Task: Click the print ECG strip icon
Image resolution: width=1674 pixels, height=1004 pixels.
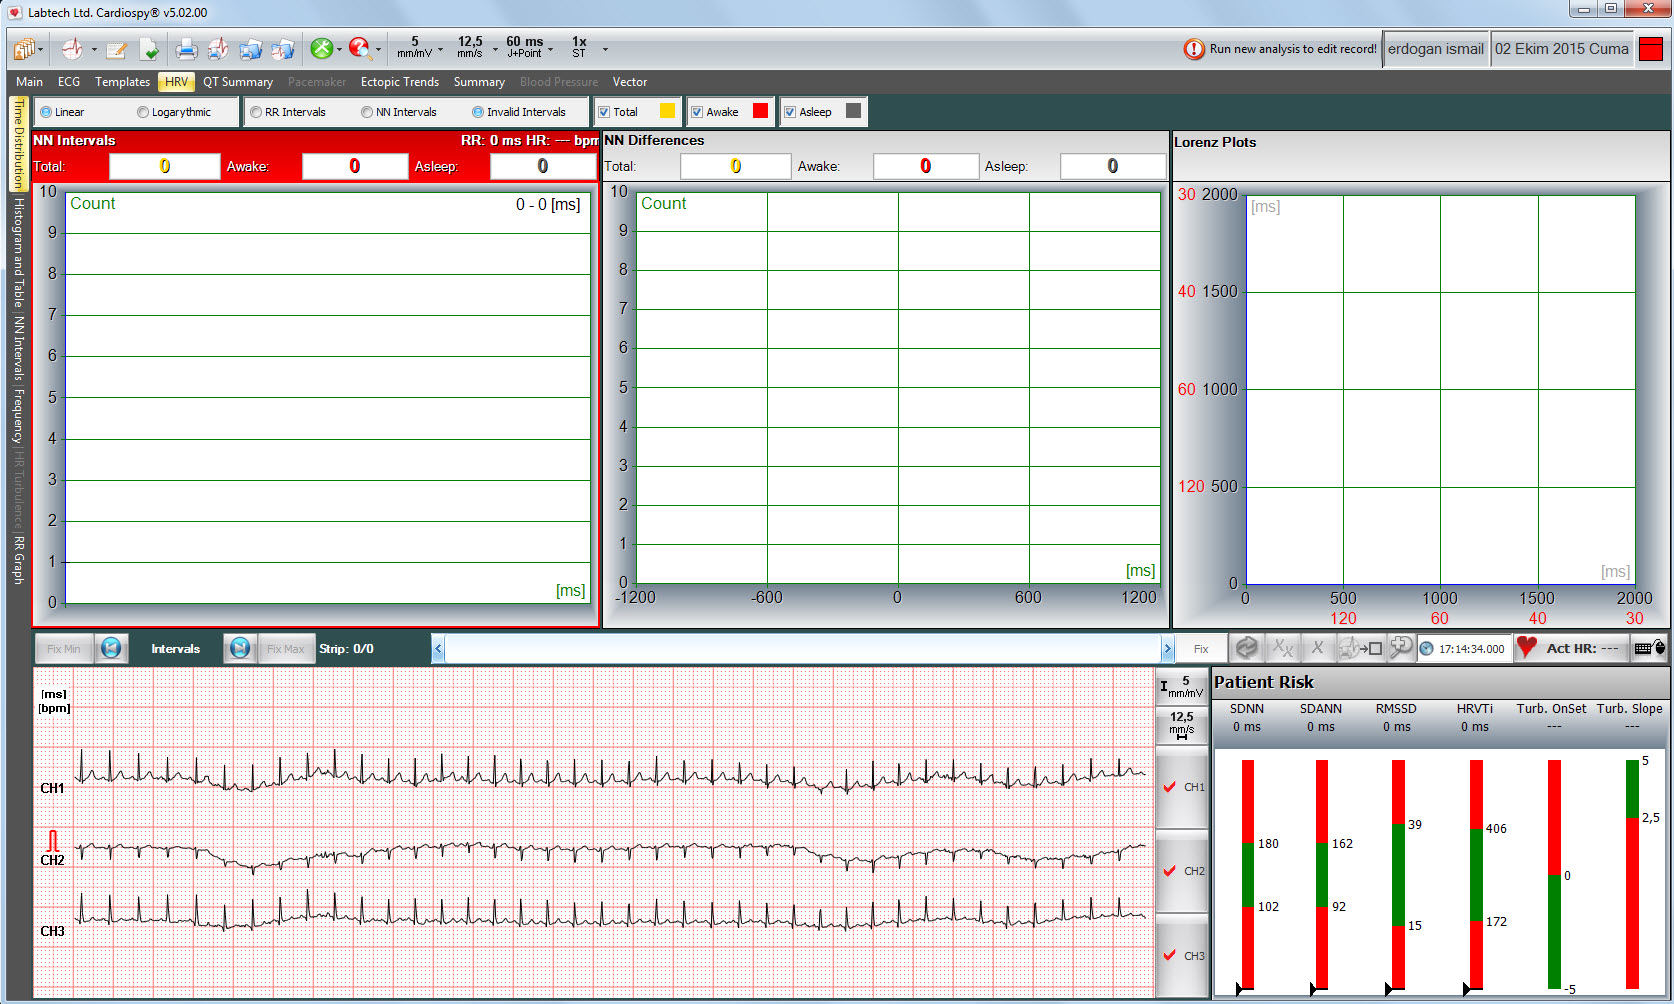Action: click(x=218, y=48)
